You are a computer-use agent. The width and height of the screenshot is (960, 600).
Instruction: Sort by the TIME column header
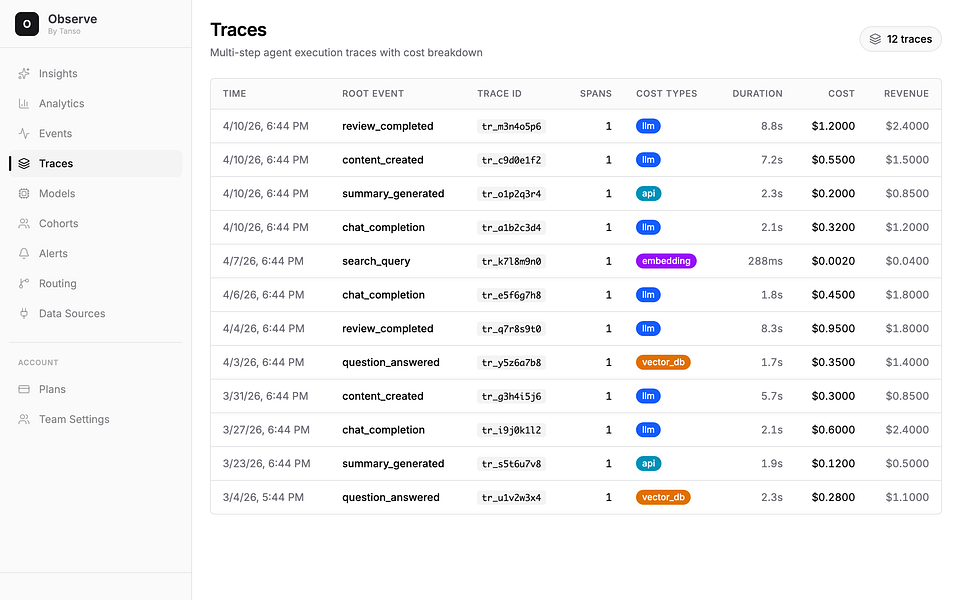coord(234,94)
